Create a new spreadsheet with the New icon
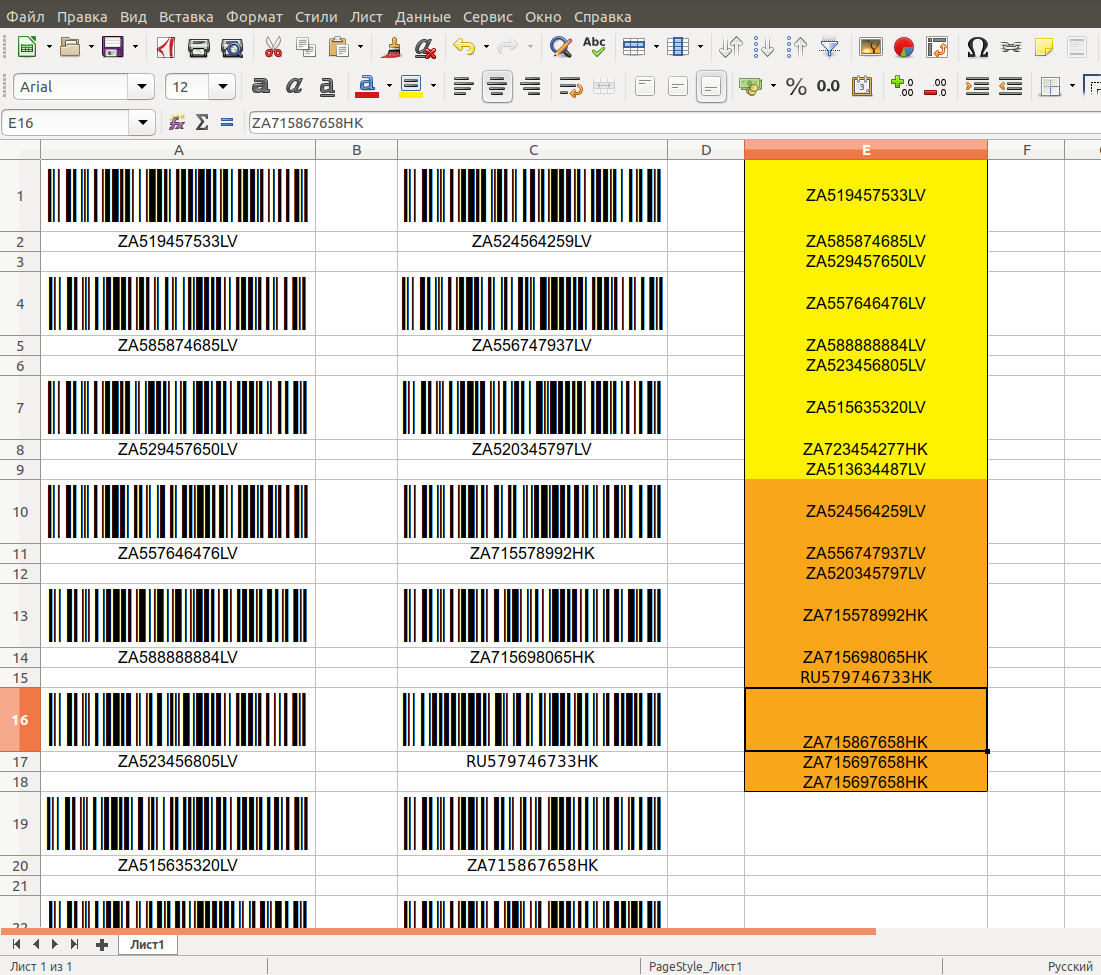This screenshot has height=975, width=1101. 27,47
